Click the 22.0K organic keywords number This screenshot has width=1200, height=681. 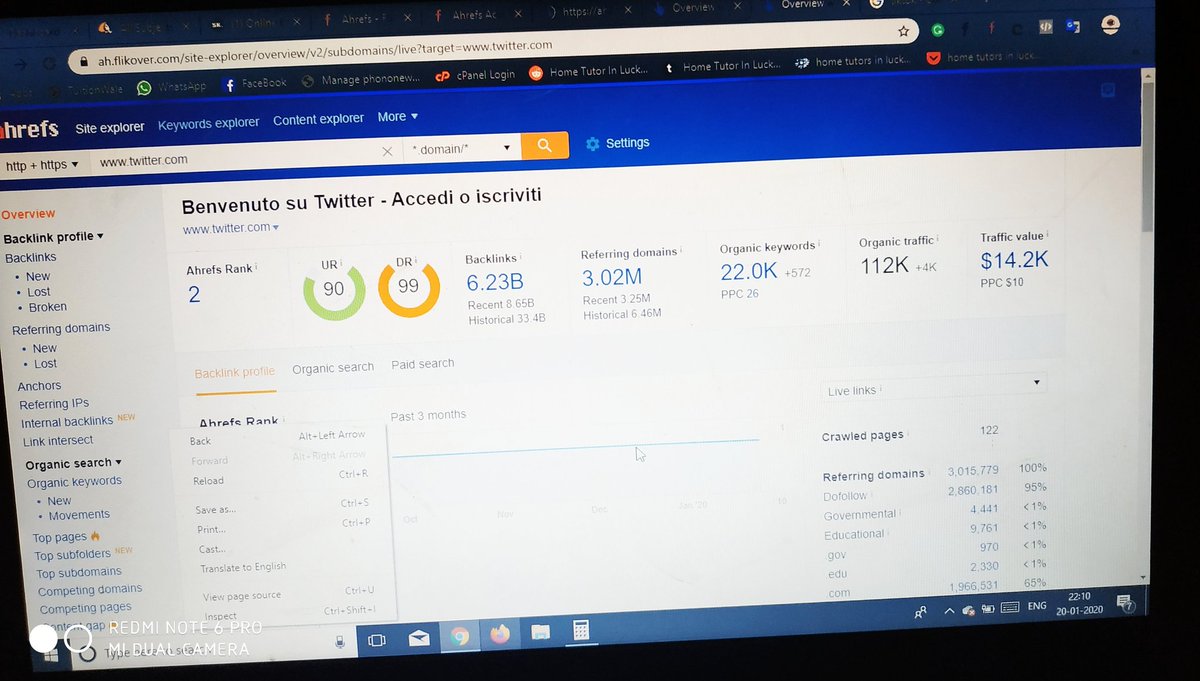[x=748, y=271]
